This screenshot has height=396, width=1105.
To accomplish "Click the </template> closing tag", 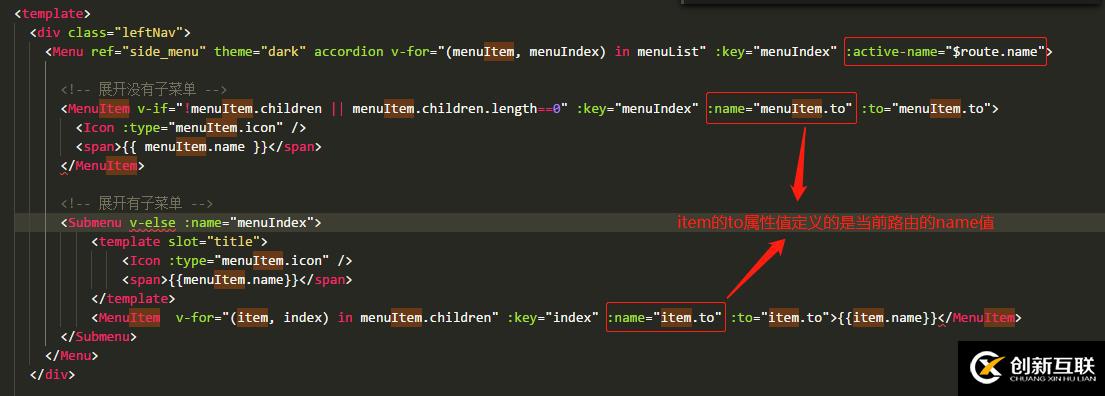I will [x=133, y=299].
